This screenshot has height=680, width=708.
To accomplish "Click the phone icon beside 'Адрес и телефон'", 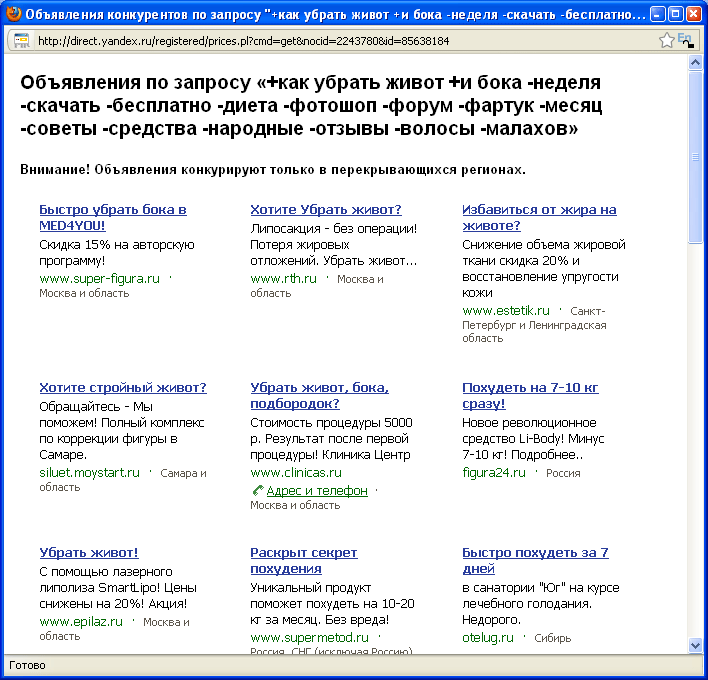I will point(258,490).
